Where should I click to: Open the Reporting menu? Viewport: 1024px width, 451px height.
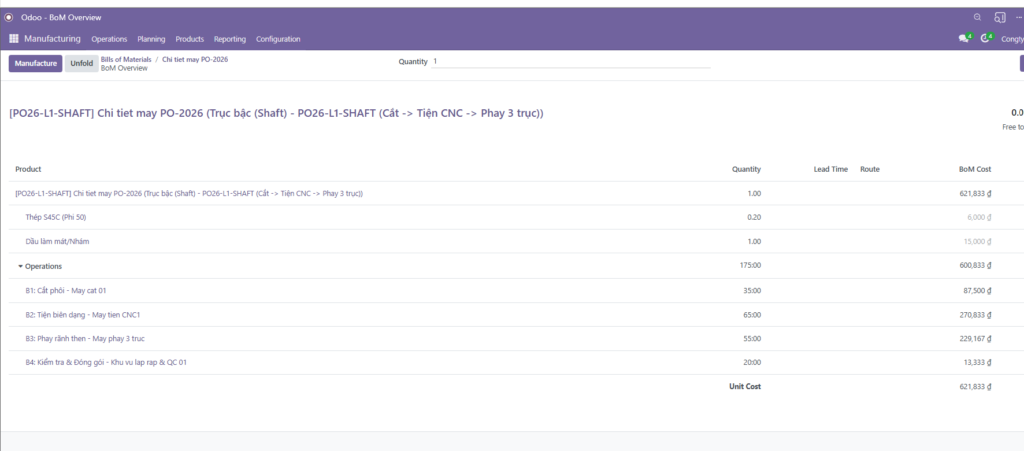point(230,39)
